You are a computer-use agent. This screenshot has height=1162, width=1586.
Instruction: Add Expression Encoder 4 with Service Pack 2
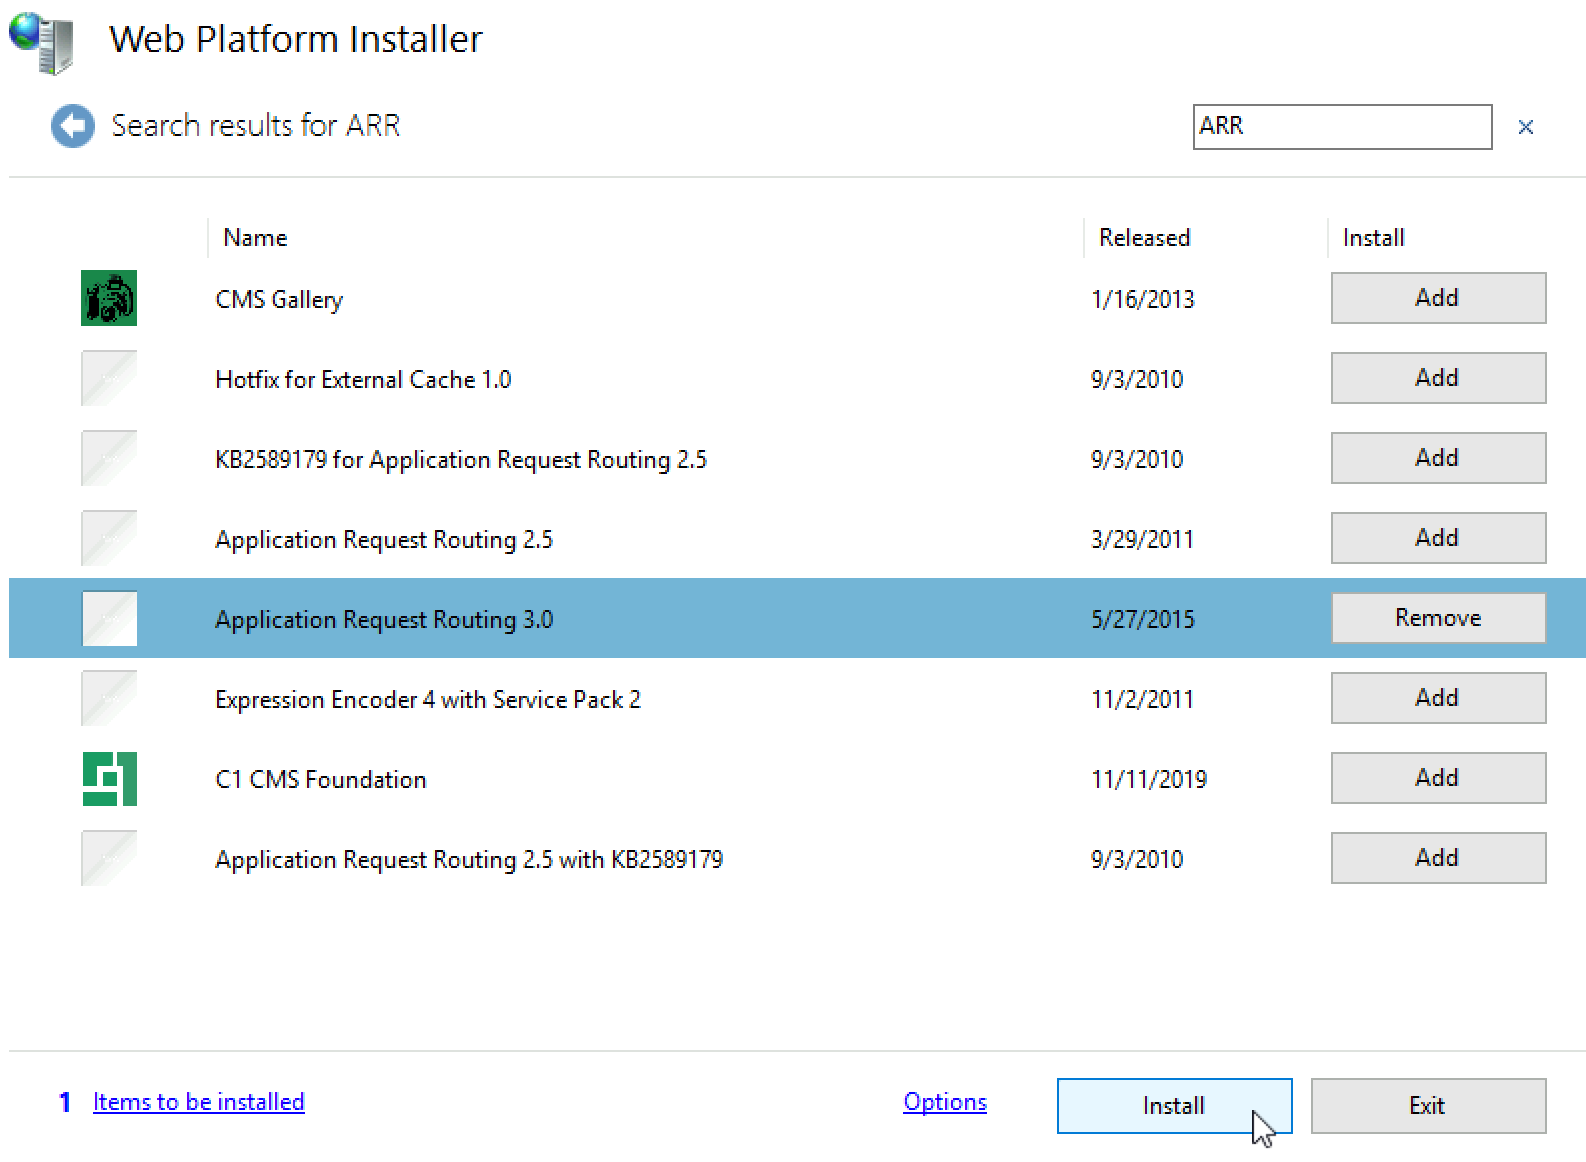click(x=1438, y=698)
